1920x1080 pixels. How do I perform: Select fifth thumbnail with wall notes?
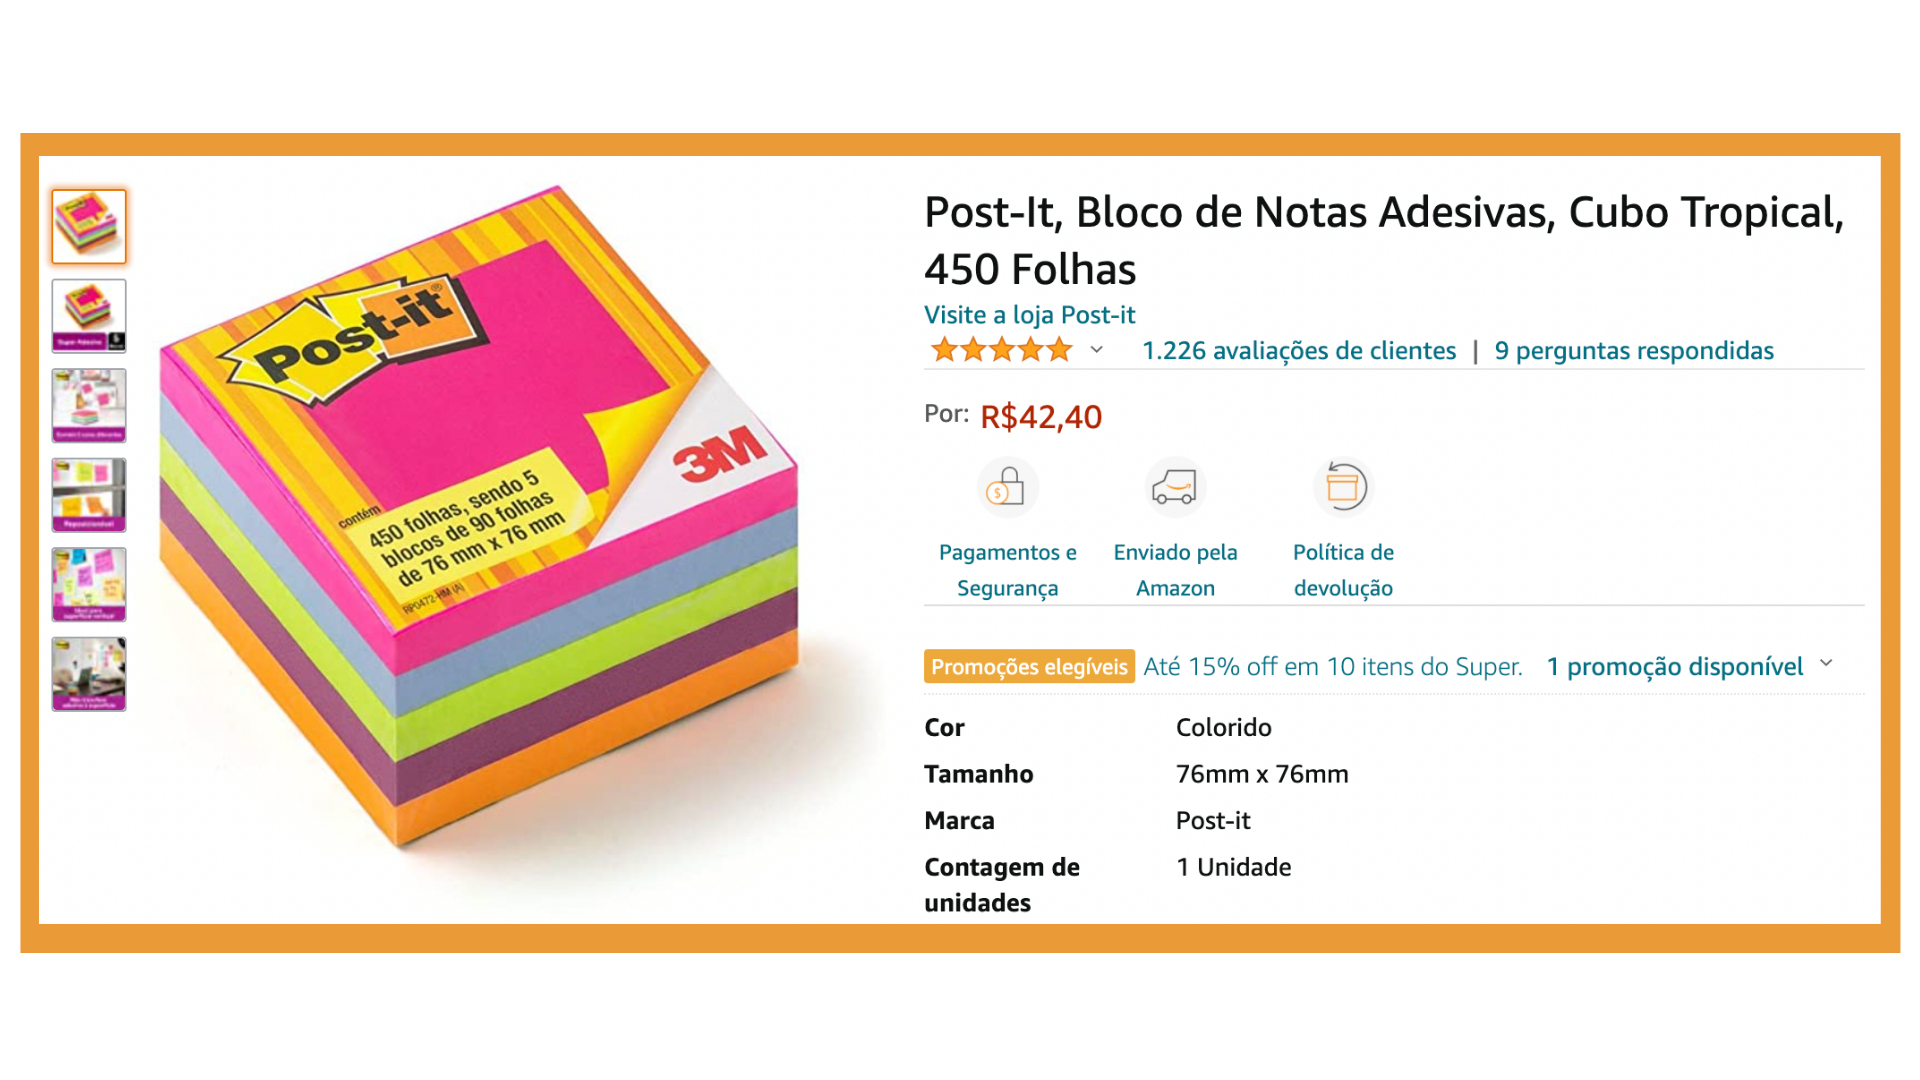[89, 585]
